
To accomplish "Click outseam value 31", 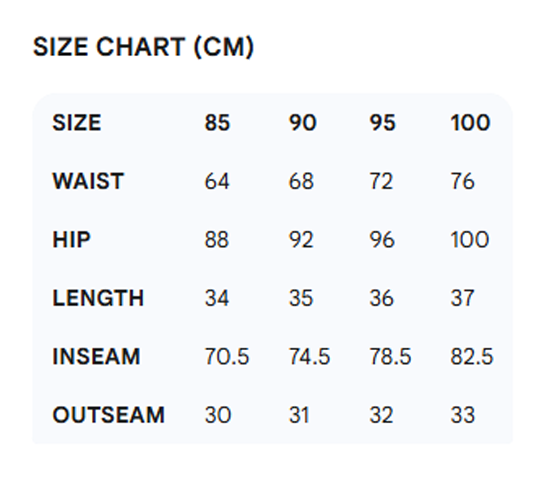I will tap(299, 415).
